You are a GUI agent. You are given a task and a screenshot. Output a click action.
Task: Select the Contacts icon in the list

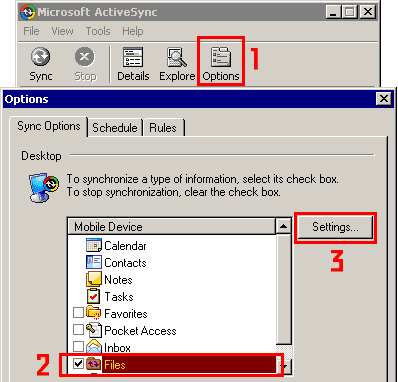coord(94,262)
